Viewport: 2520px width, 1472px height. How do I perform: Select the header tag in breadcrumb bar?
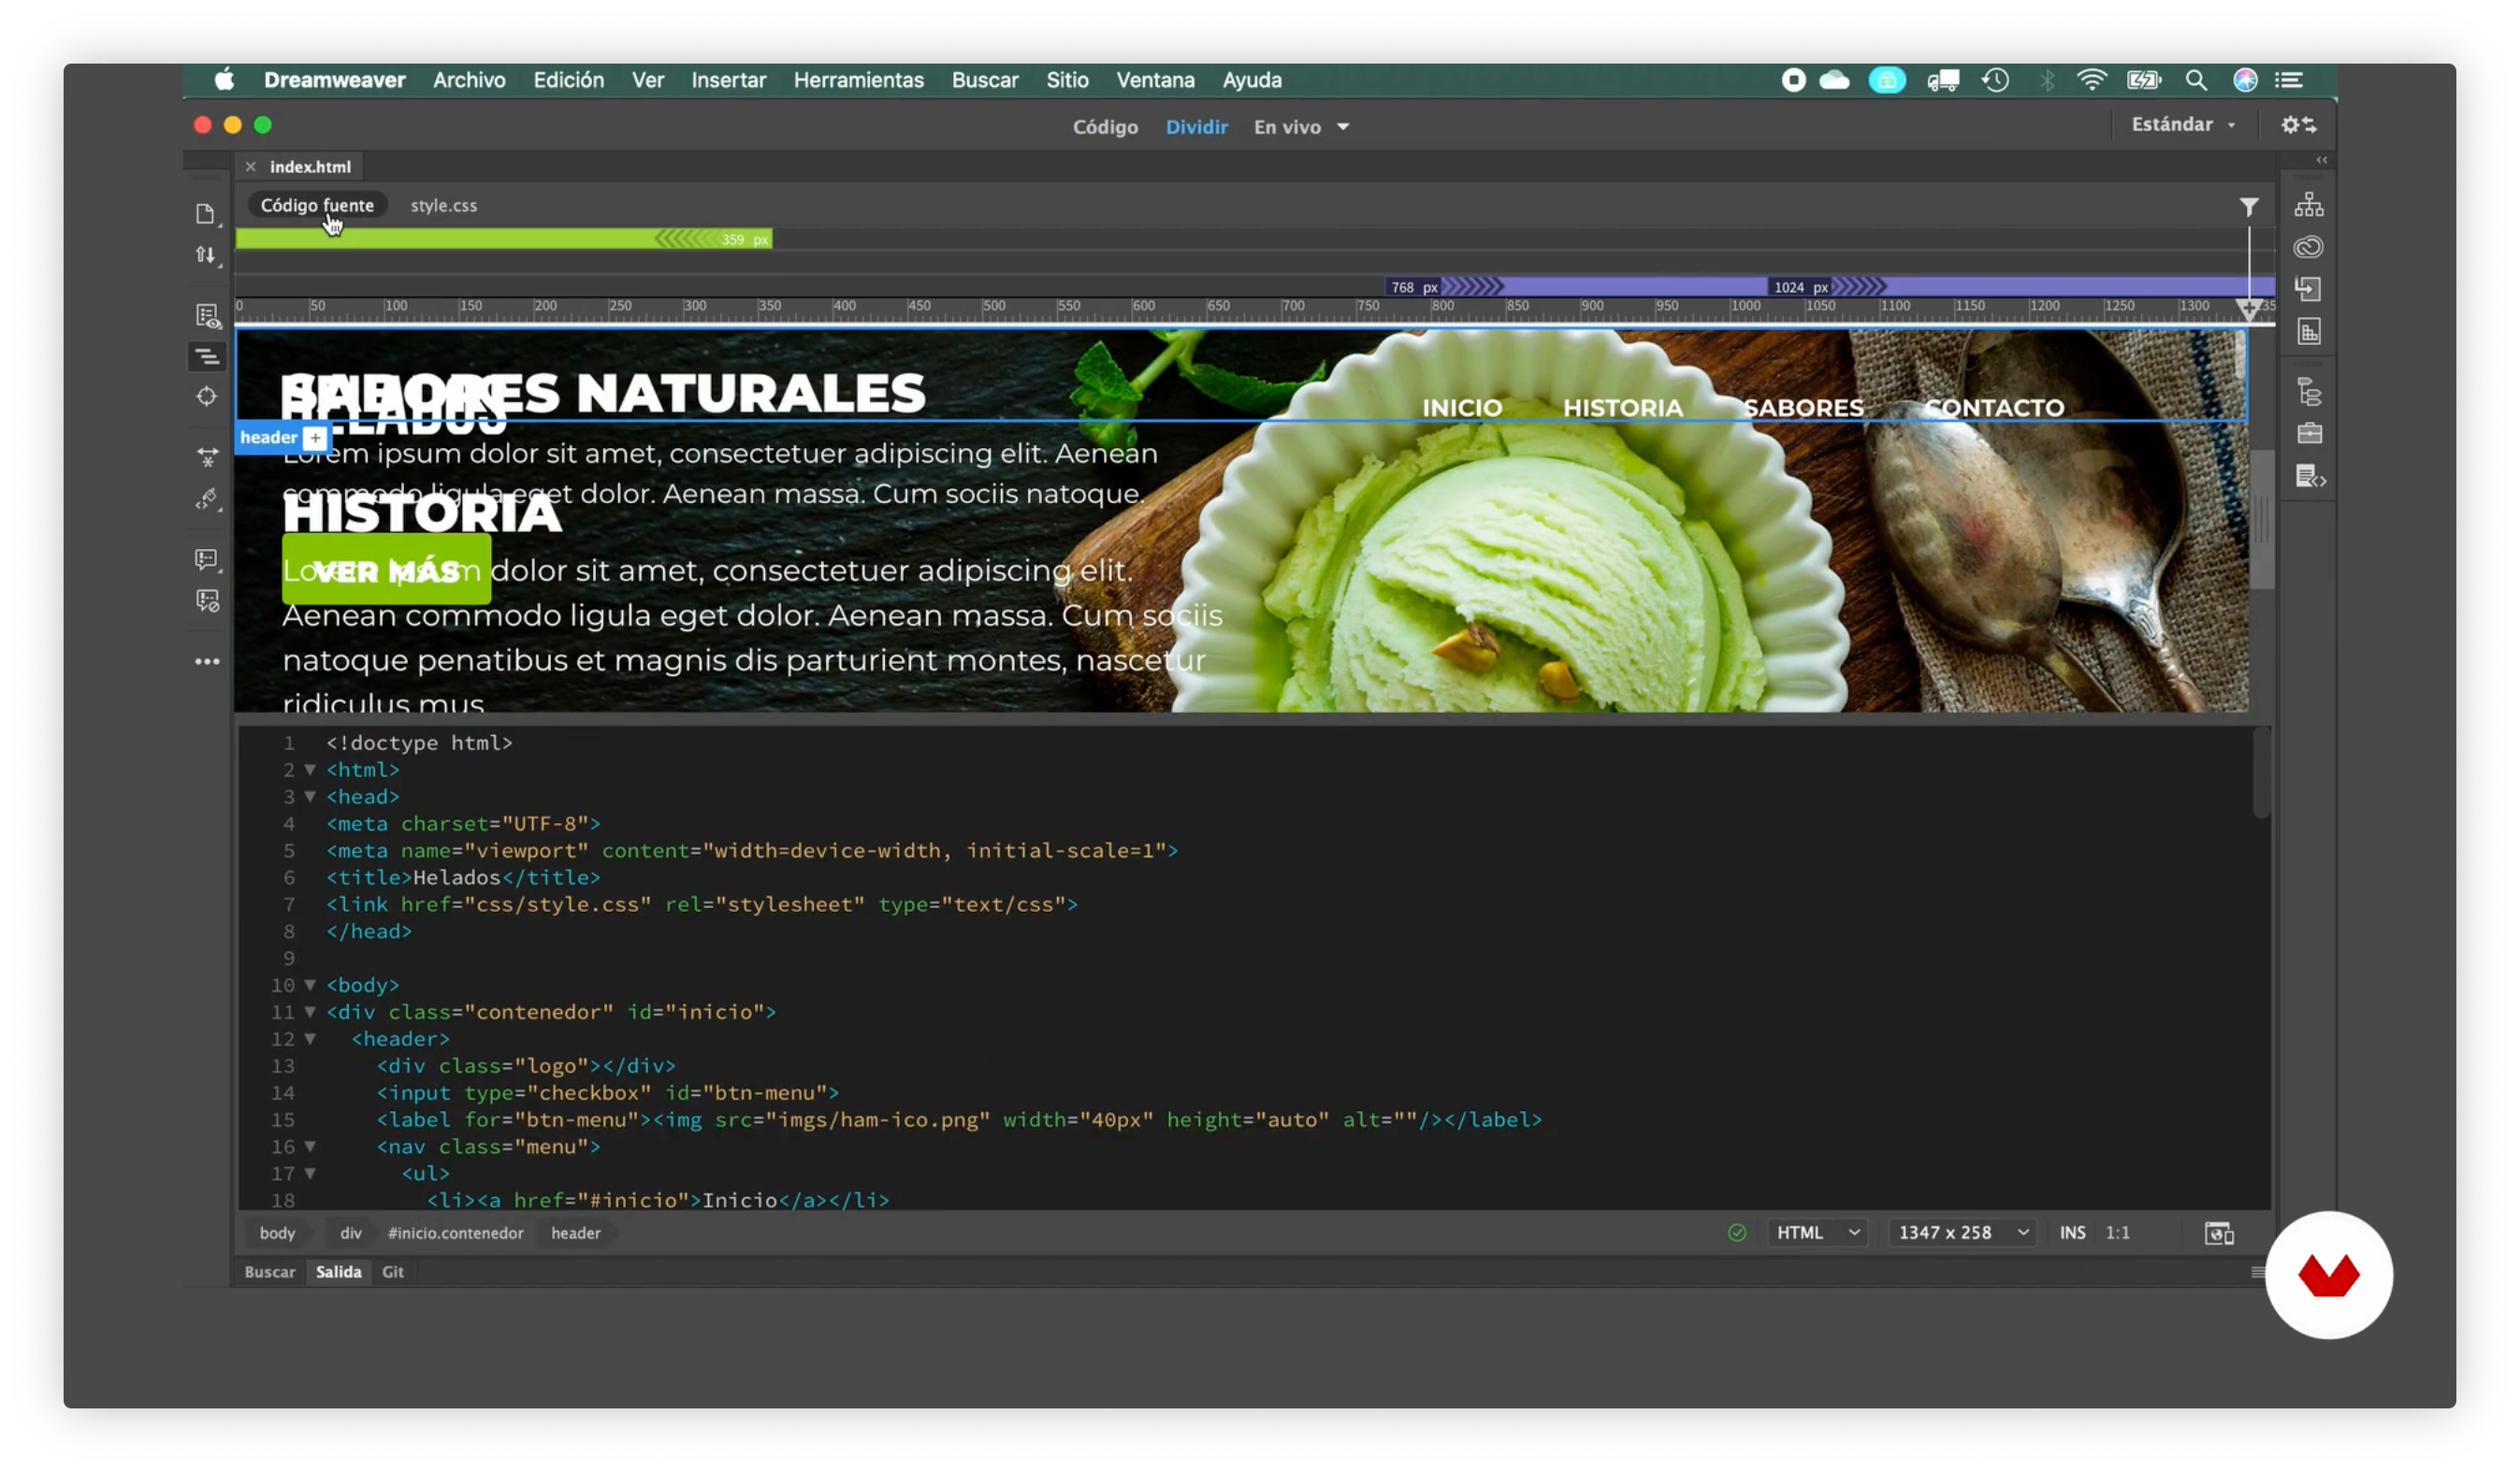pos(576,1233)
